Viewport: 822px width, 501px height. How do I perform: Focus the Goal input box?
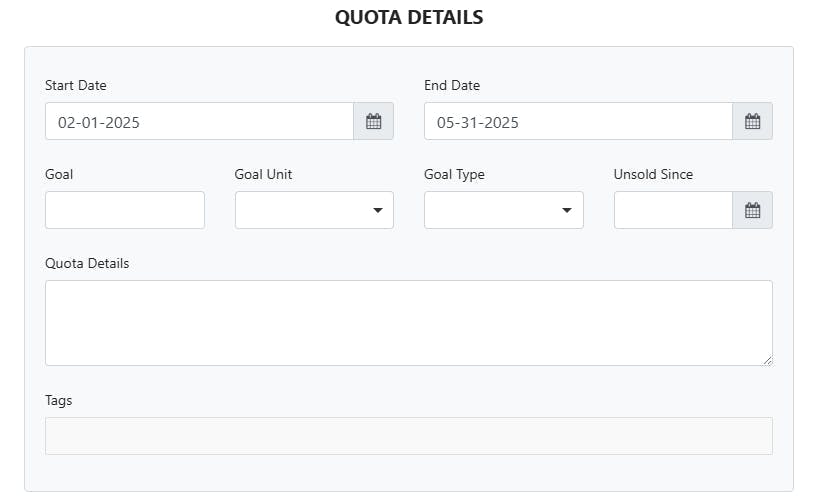click(125, 210)
